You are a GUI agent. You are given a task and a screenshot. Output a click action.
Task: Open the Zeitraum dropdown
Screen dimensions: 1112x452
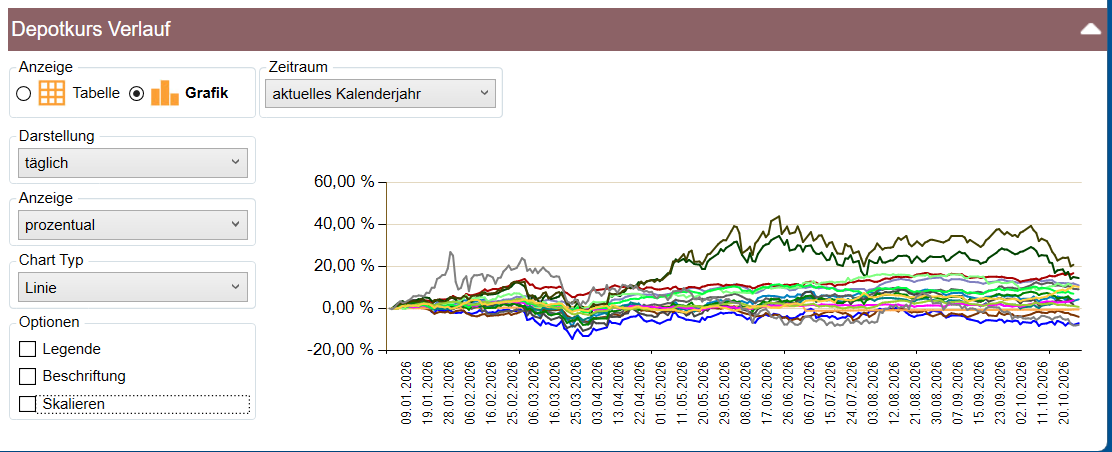(x=379, y=93)
